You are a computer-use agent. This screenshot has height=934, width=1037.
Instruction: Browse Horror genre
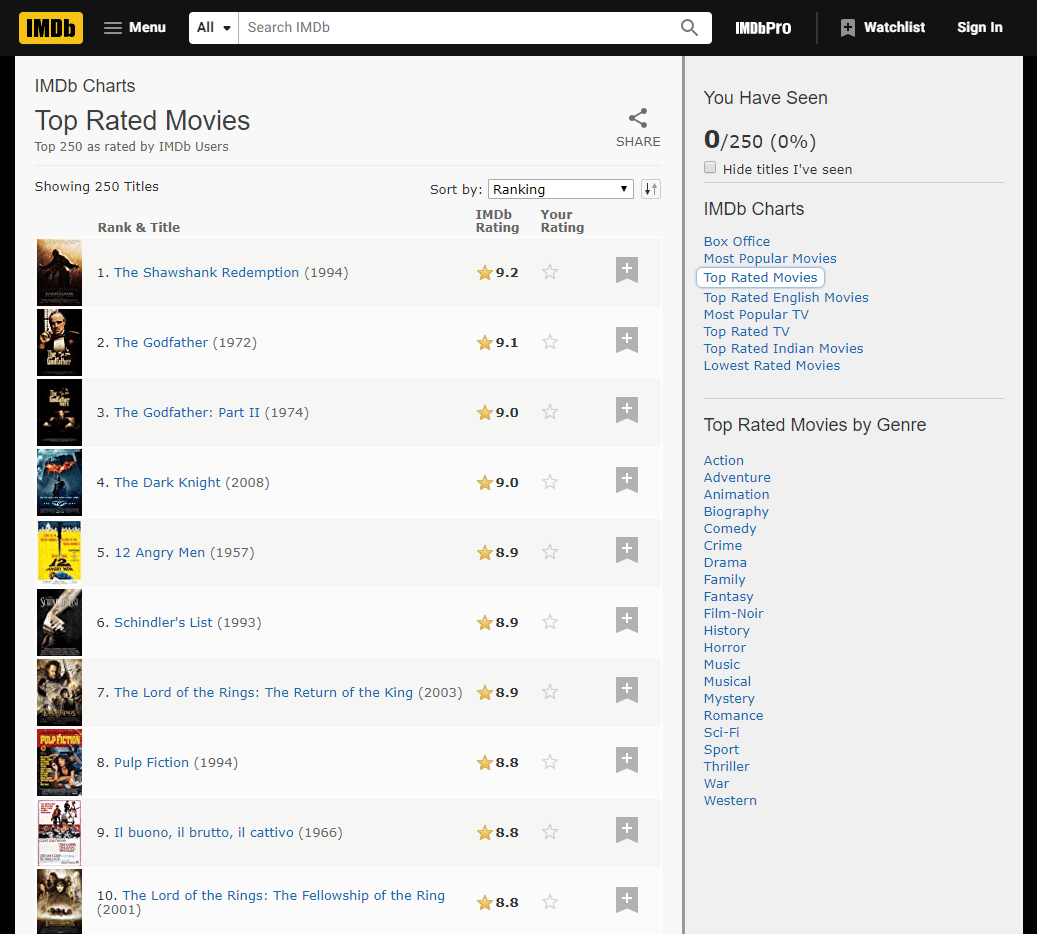pos(725,648)
